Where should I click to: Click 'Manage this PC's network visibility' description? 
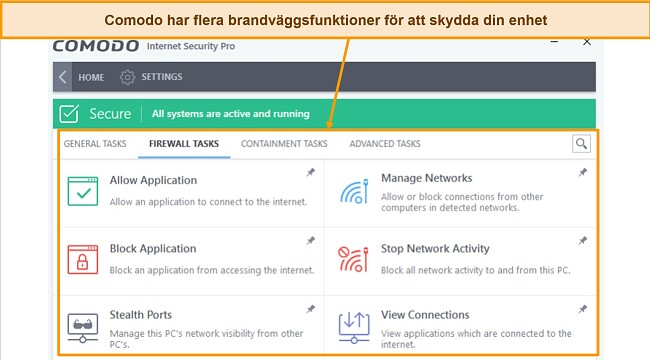pyautogui.click(x=206, y=339)
